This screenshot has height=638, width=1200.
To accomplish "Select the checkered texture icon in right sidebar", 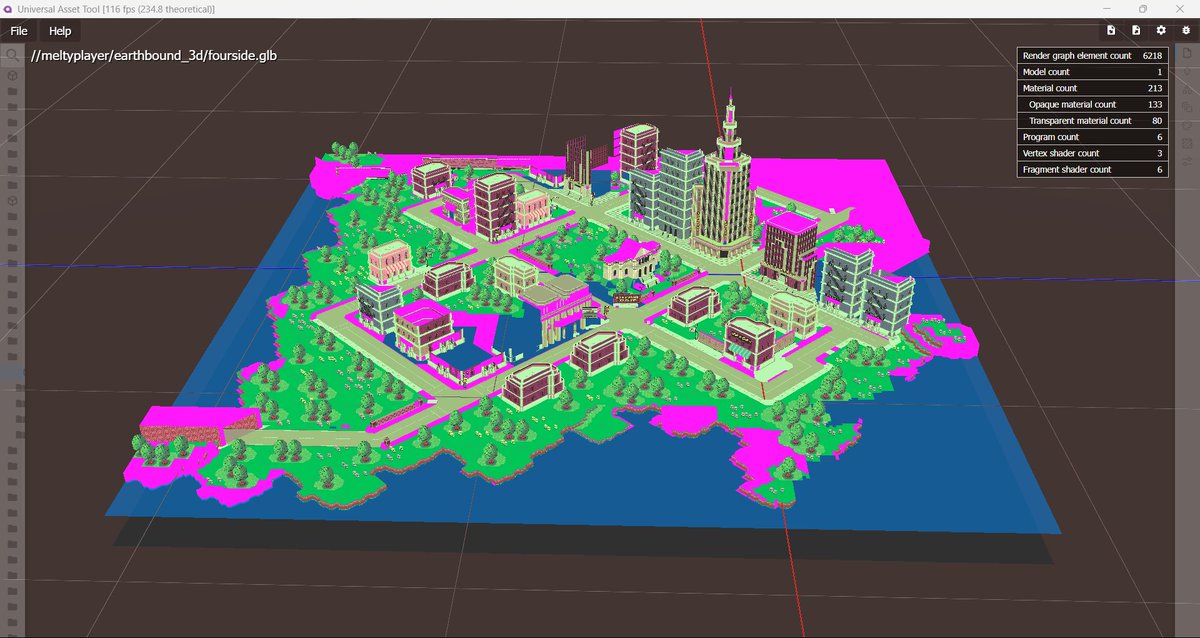I will (x=1187, y=143).
